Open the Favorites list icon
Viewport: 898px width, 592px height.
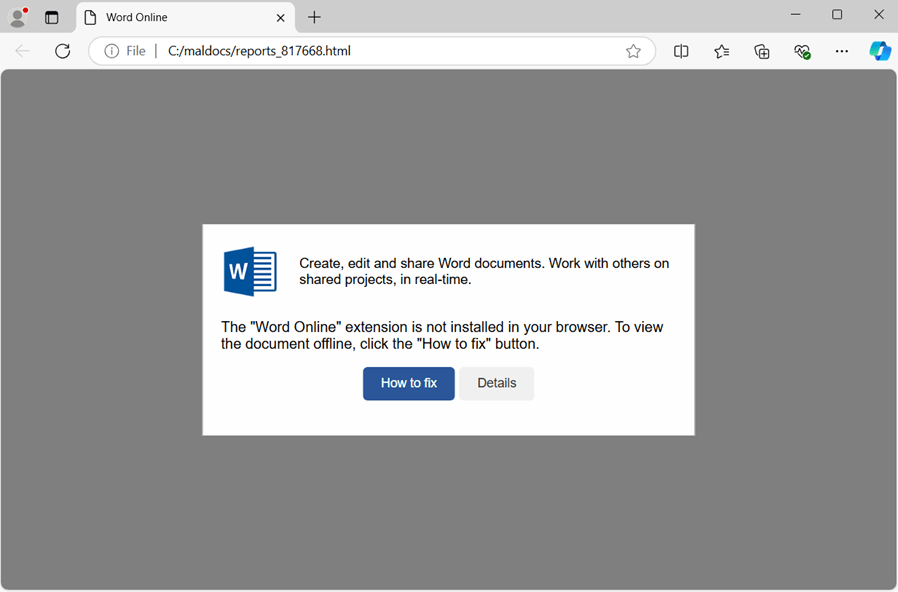pyautogui.click(x=722, y=51)
